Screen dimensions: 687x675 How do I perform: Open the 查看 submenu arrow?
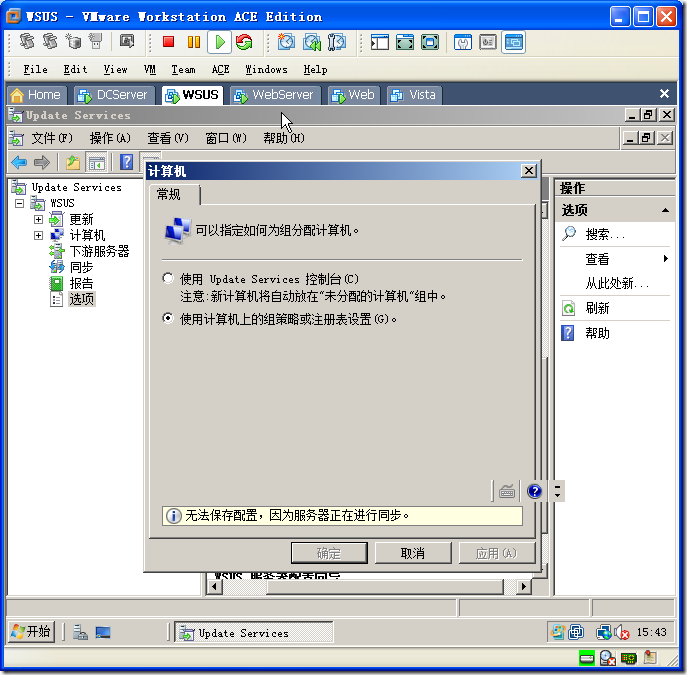[x=666, y=258]
